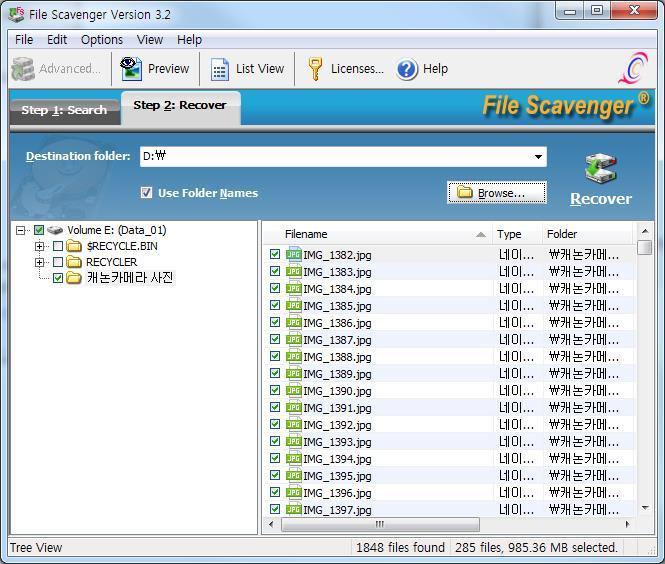Click the JPG icon of IMG_1389.jpg
The width and height of the screenshot is (665, 564).
pos(293,373)
